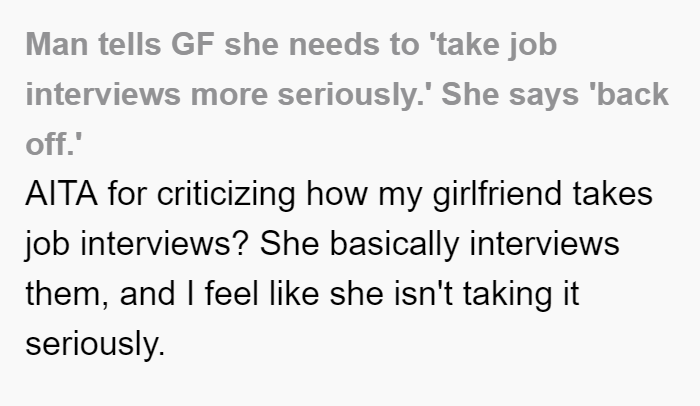Click the word 'interviews' in the gray headline

pyautogui.click(x=103, y=94)
